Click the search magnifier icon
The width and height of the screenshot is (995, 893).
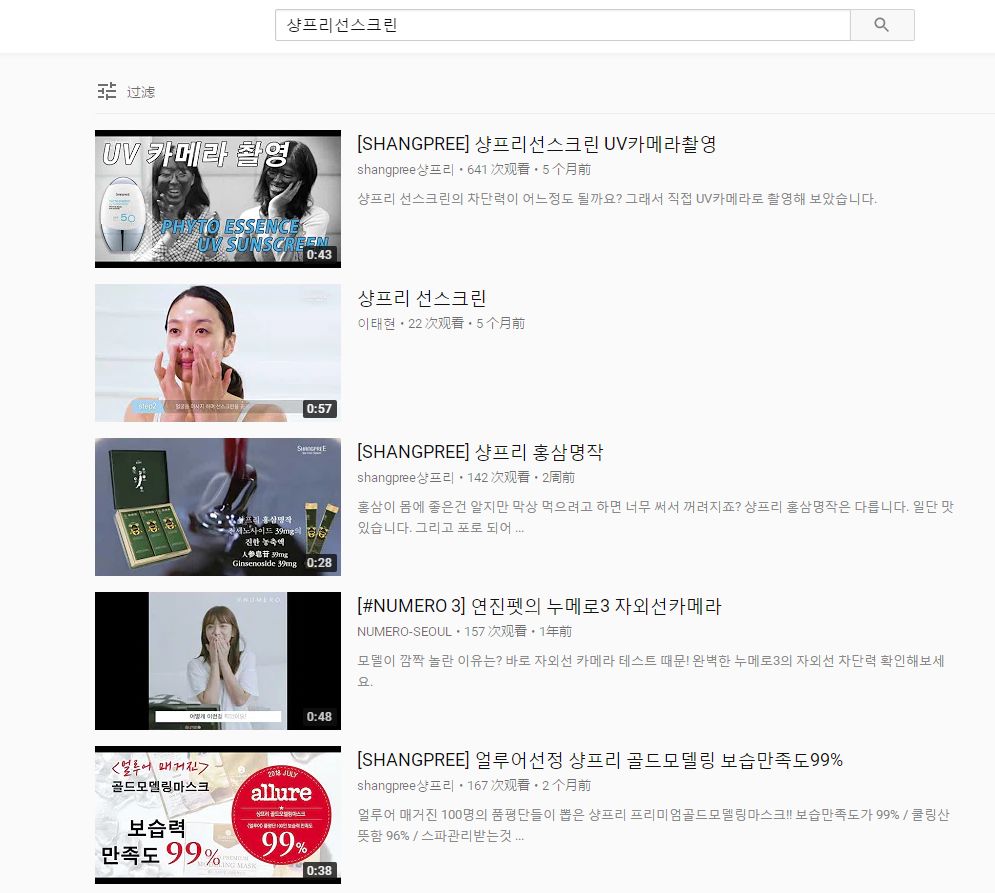[x=881, y=25]
